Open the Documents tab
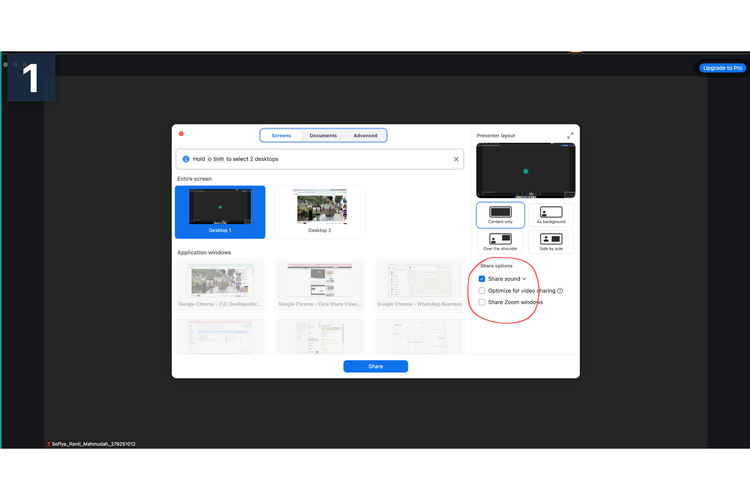Image resolution: width=750 pixels, height=500 pixels. pyautogui.click(x=323, y=135)
